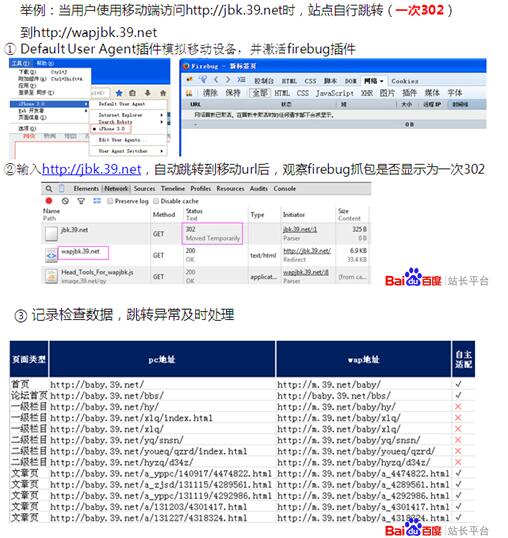Image resolution: width=508 pixels, height=538 pixels.
Task: Click the home icon in Firefox toolbar
Action: [163, 93]
